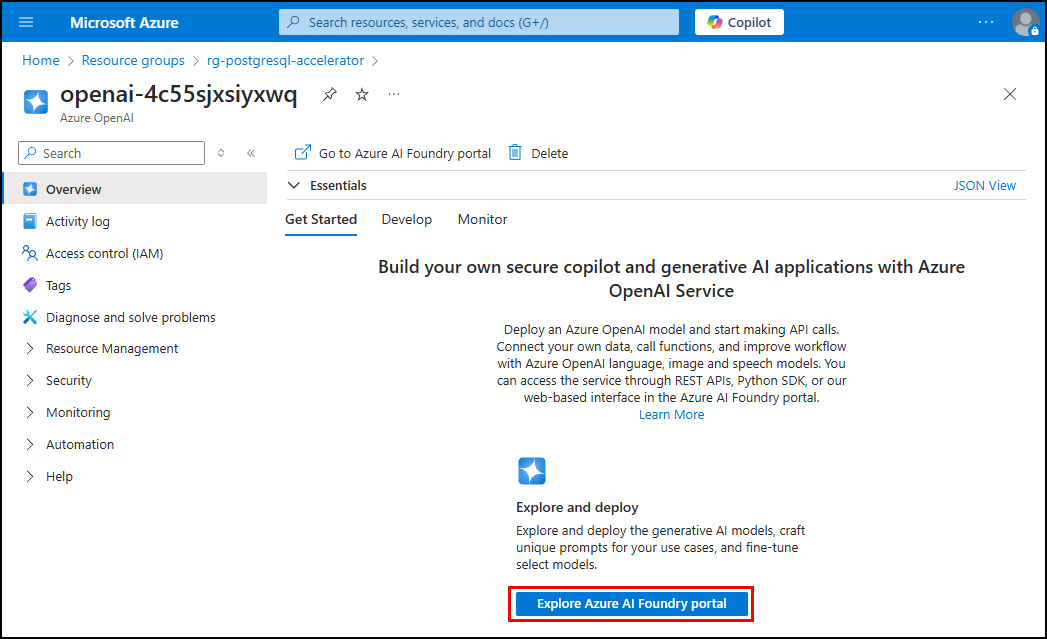
Task: Follow the Learn More link
Action: (x=671, y=415)
